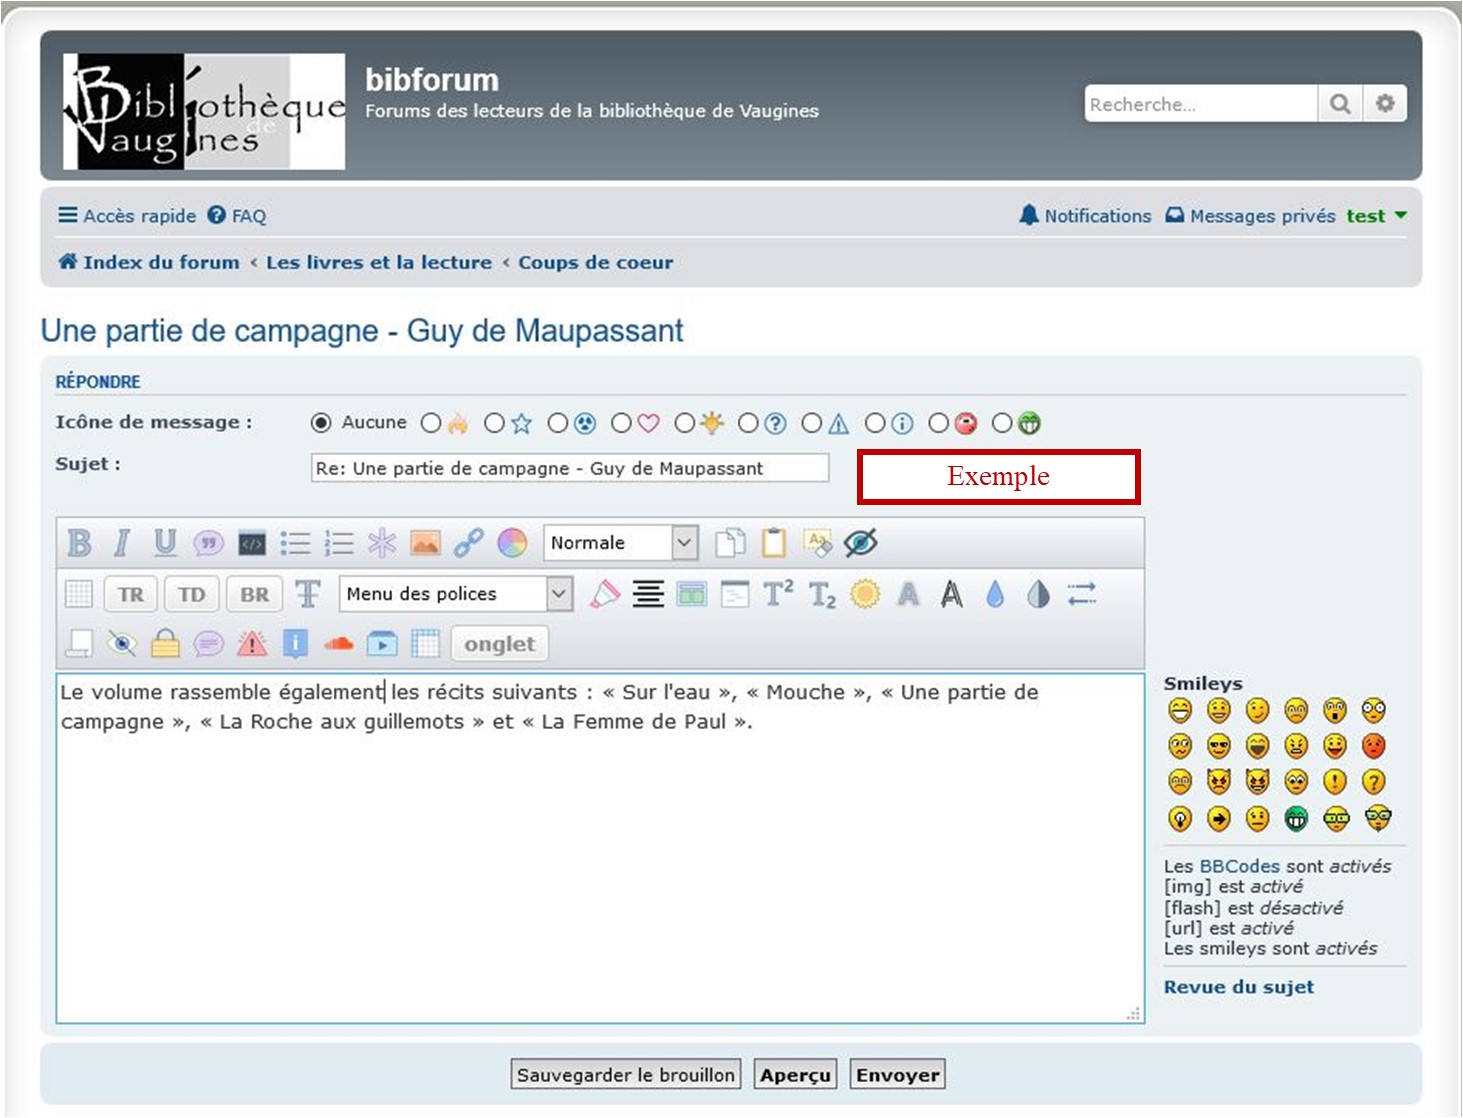Expand the 'Menu des polices' dropdown
Image resolution: width=1463 pixels, height=1118 pixels.
click(455, 594)
